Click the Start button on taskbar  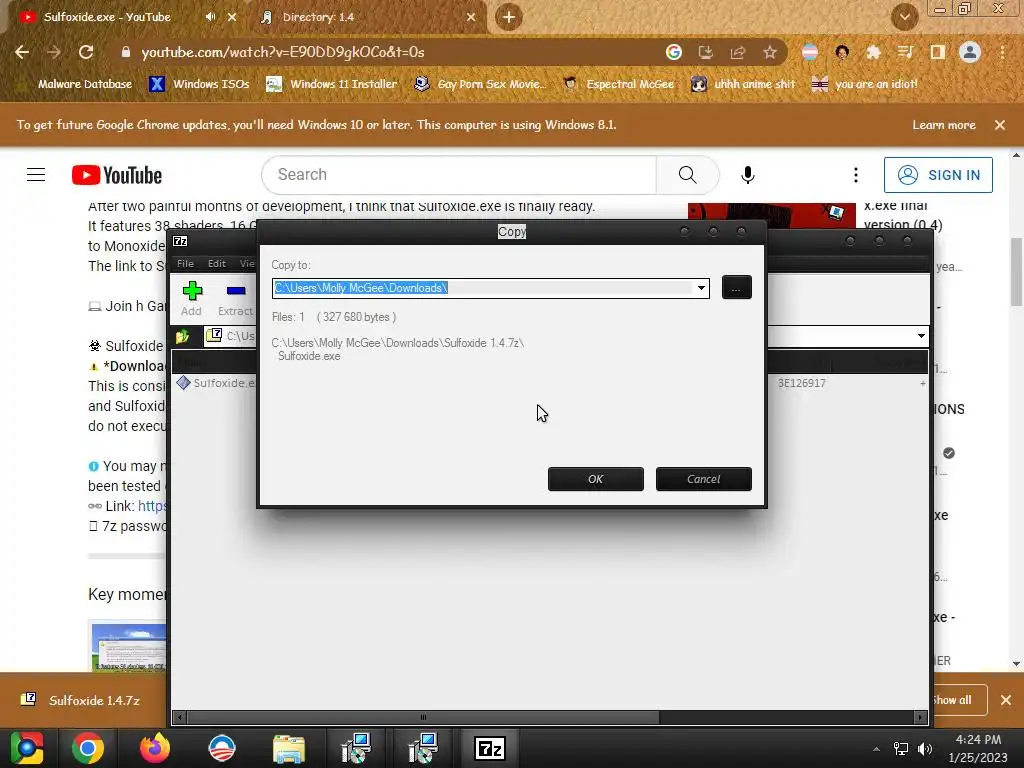click(x=26, y=748)
